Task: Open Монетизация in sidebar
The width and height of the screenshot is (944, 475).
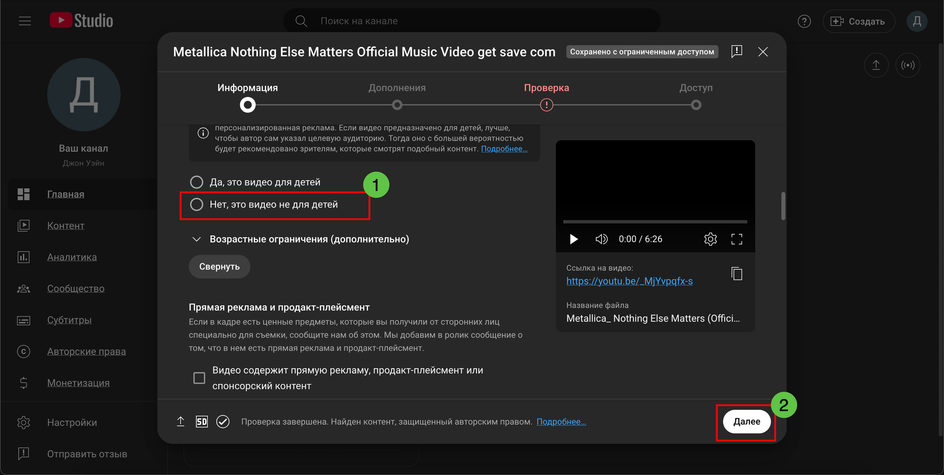Action: pos(78,383)
